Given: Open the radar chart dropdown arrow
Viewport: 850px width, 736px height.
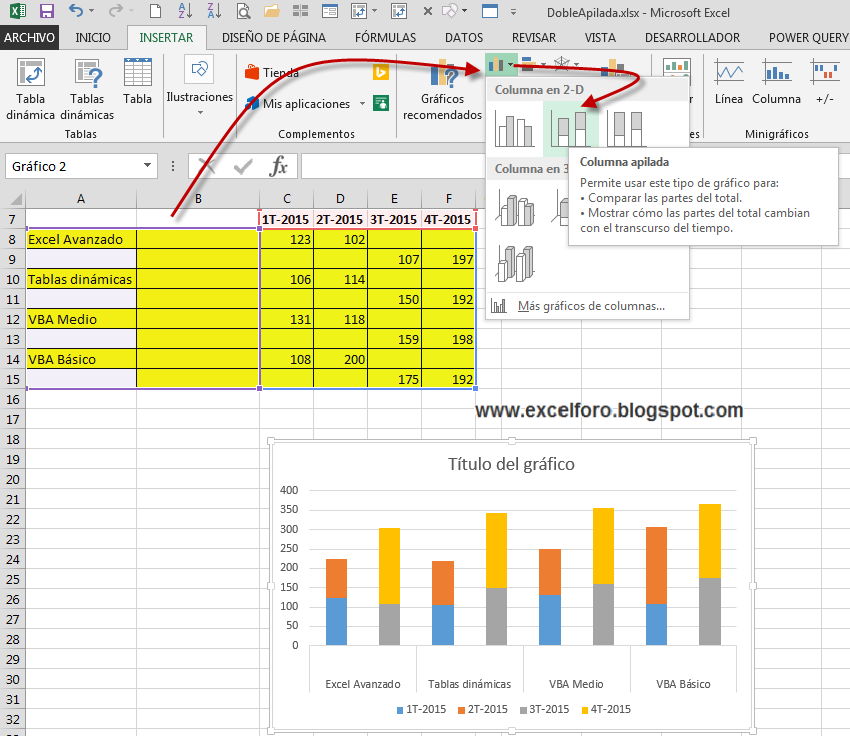Looking at the screenshot, I should [x=576, y=65].
